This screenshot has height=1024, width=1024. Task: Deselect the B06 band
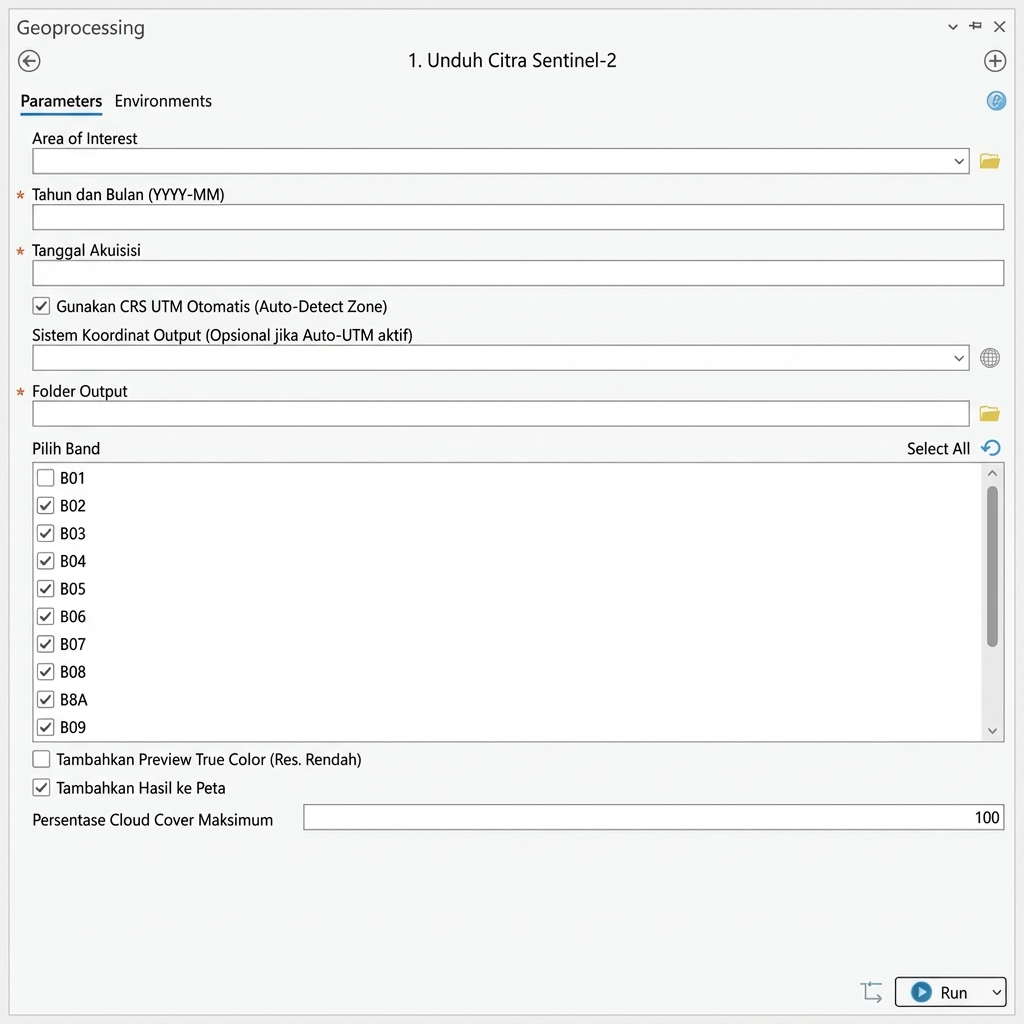[45, 616]
